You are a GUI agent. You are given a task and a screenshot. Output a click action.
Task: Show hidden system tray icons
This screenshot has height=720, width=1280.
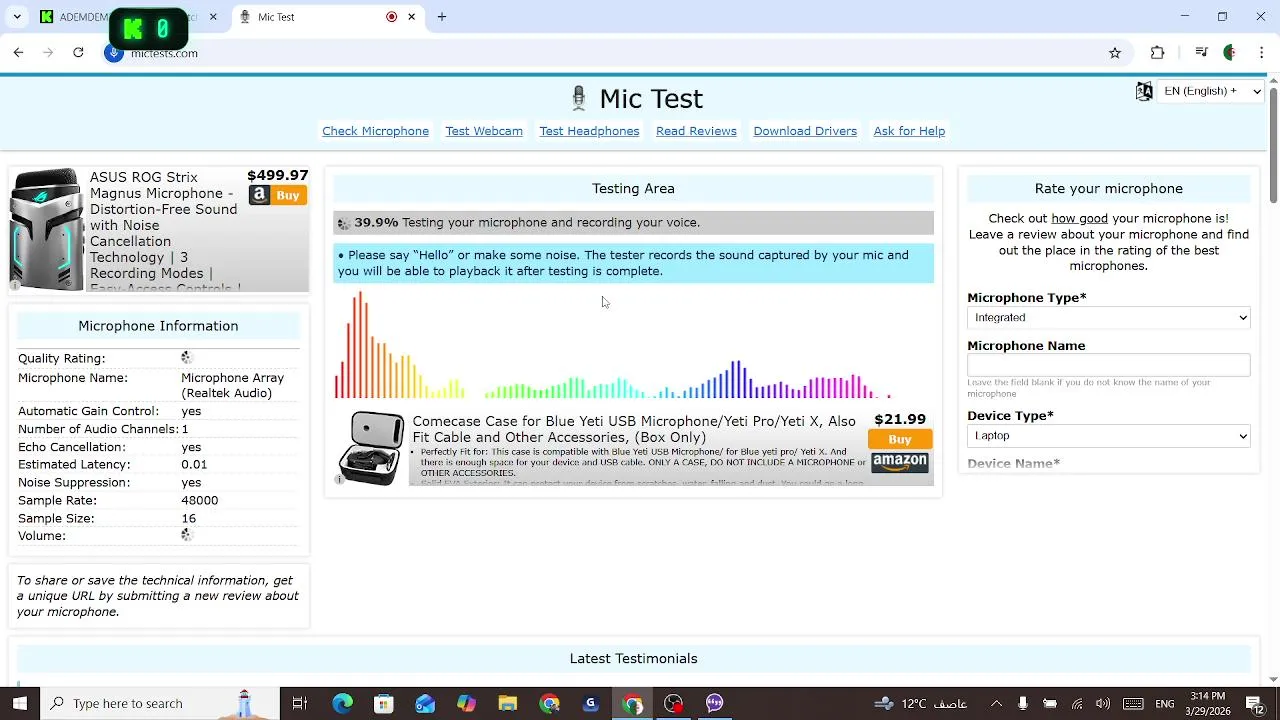[x=996, y=703]
